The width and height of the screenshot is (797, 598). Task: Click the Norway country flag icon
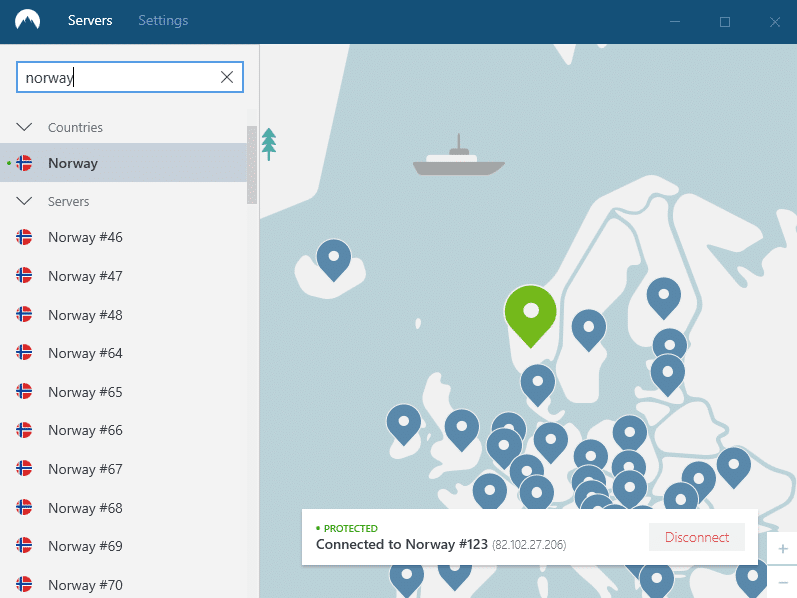pos(24,163)
